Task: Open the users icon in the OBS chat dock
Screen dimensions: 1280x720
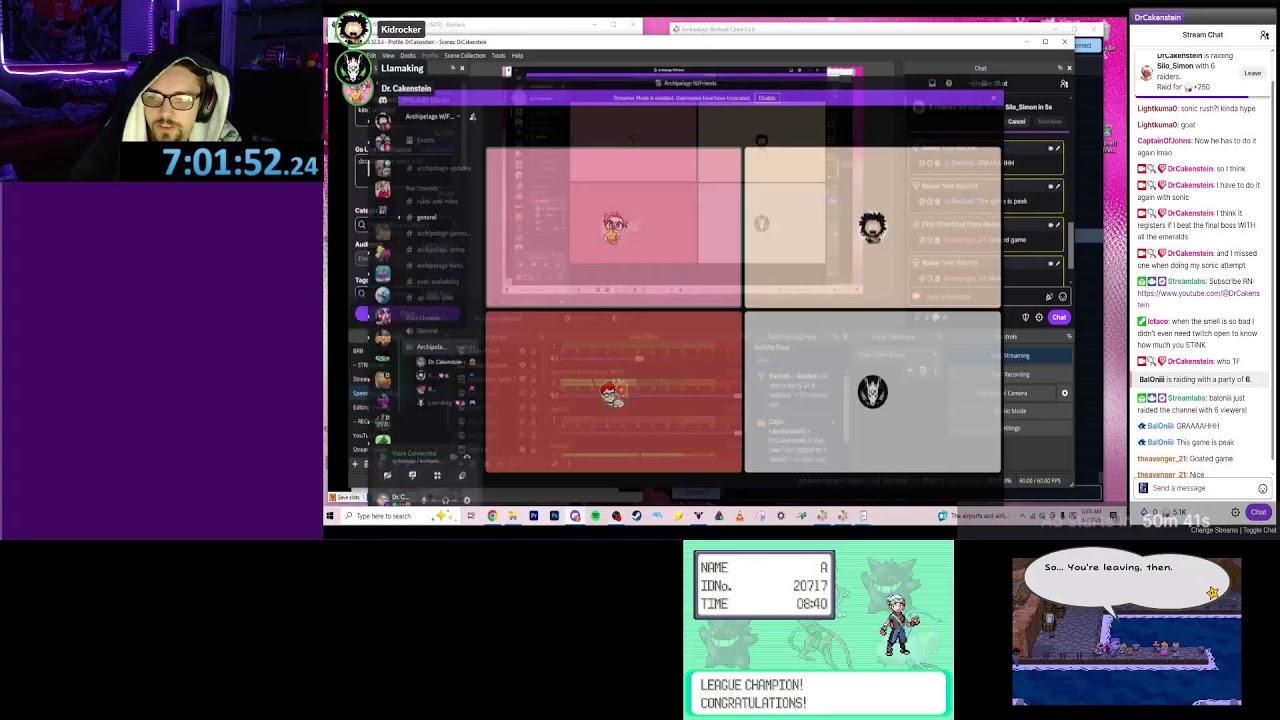Action: click(1064, 84)
